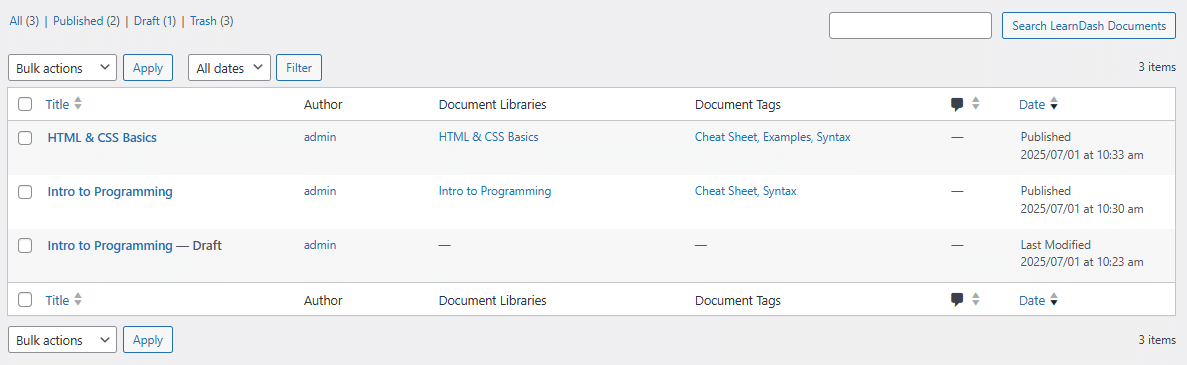1187x365 pixels.
Task: Open the top Bulk actions dropdown
Action: [x=62, y=67]
